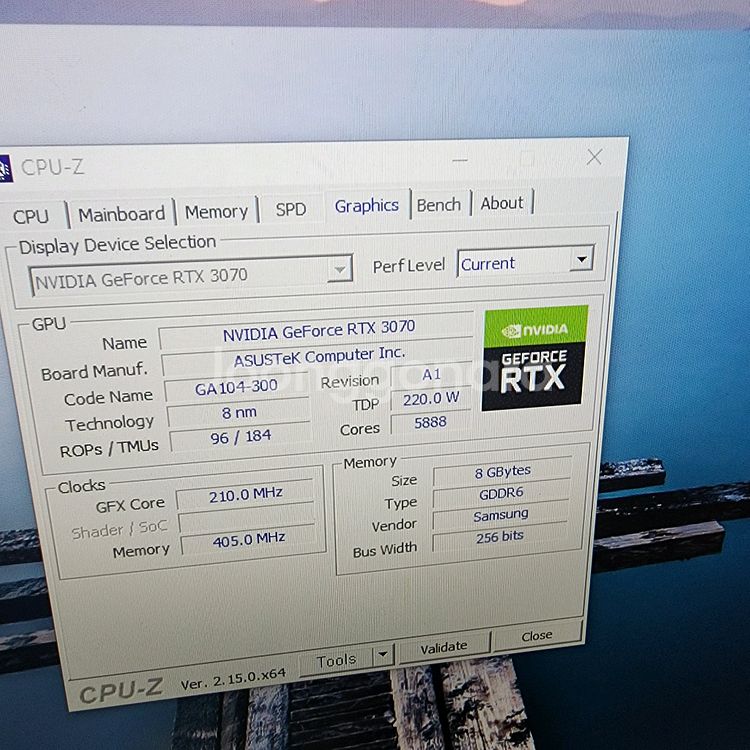Click the 5888 Cores value
Image resolution: width=750 pixels, height=750 pixels.
click(x=430, y=422)
